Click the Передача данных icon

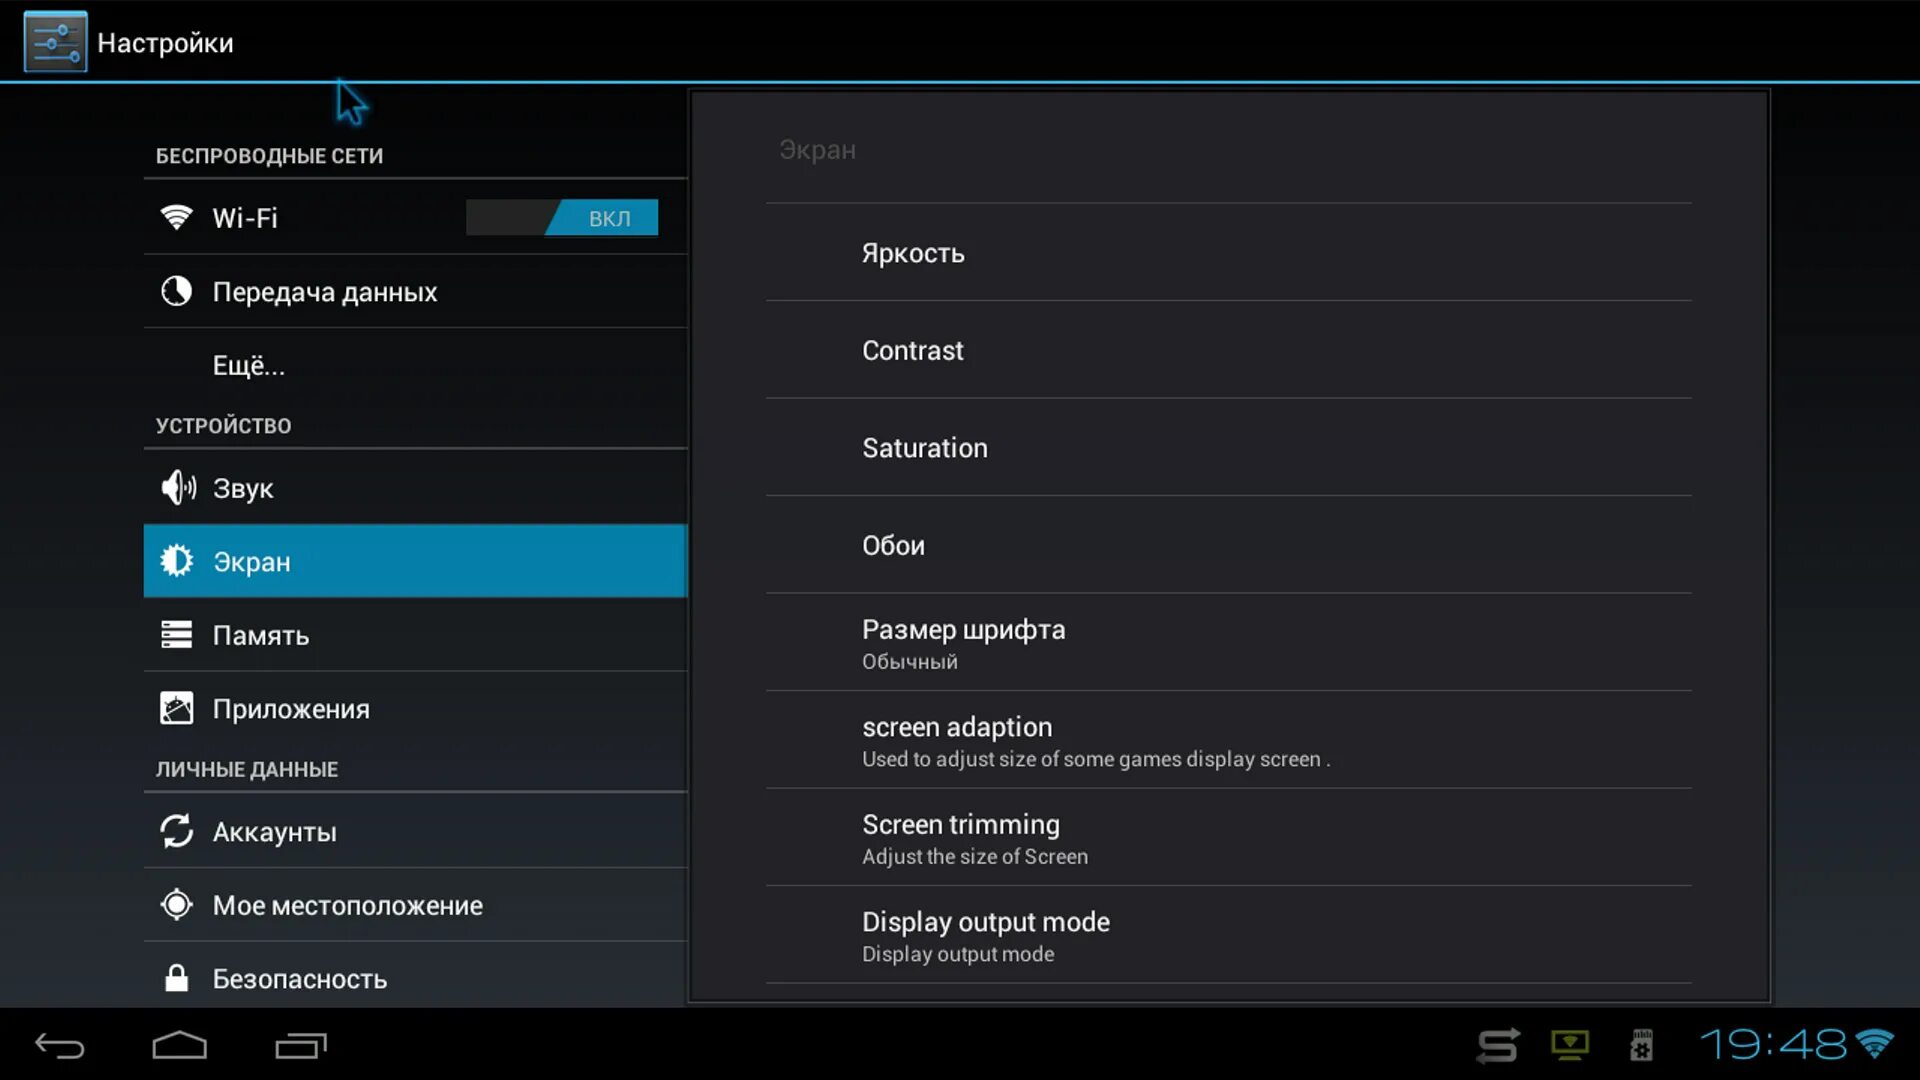tap(177, 291)
